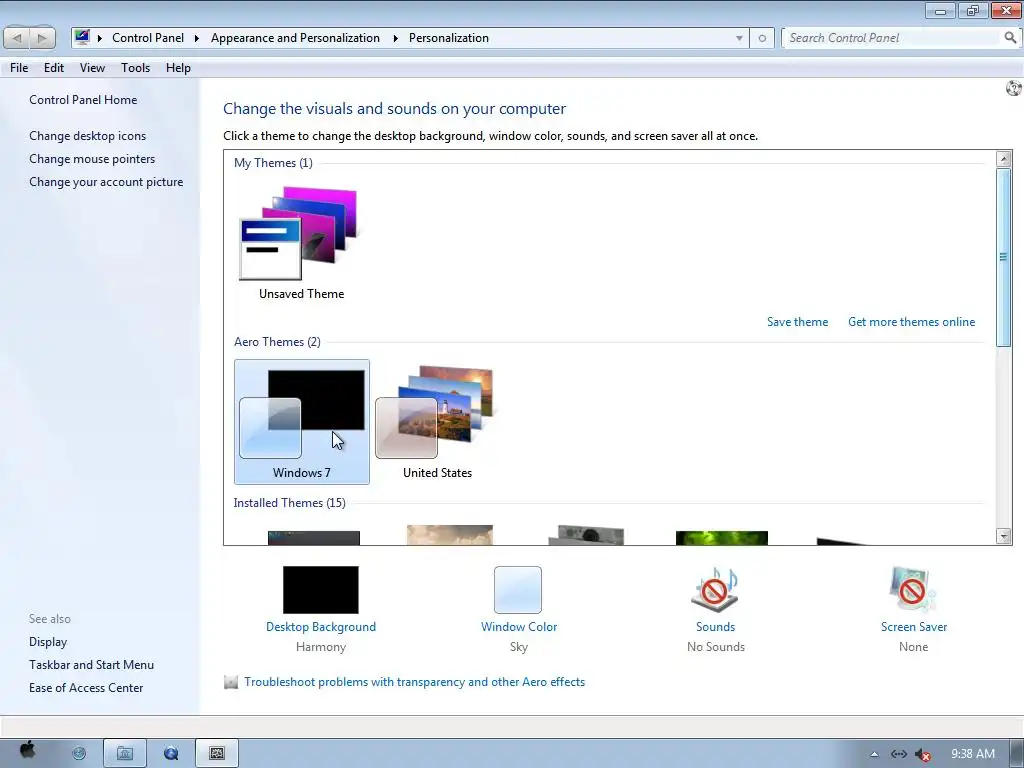Open Ease of Access Center
This screenshot has height=768, width=1024.
(86, 688)
